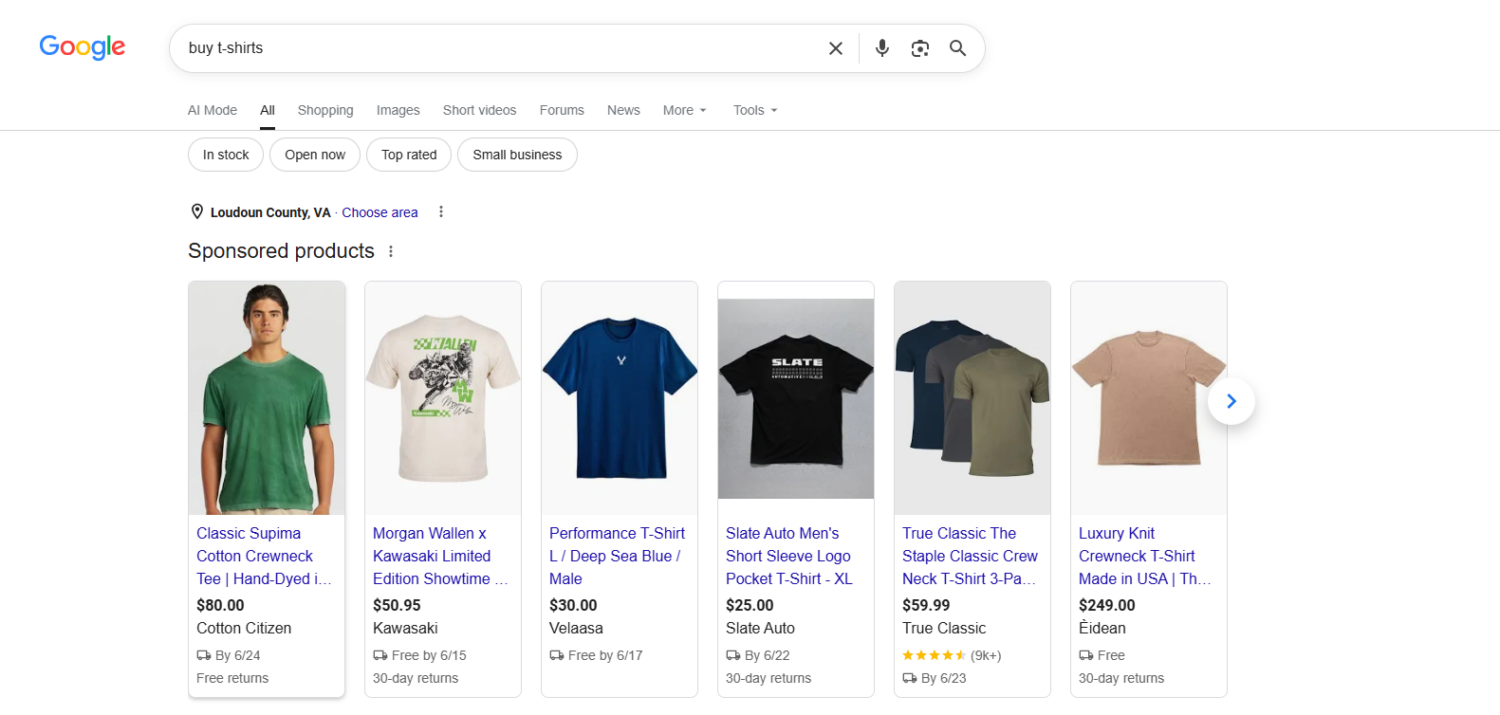Click Slate Auto seller name
The image size is (1500, 715).
(x=760, y=628)
